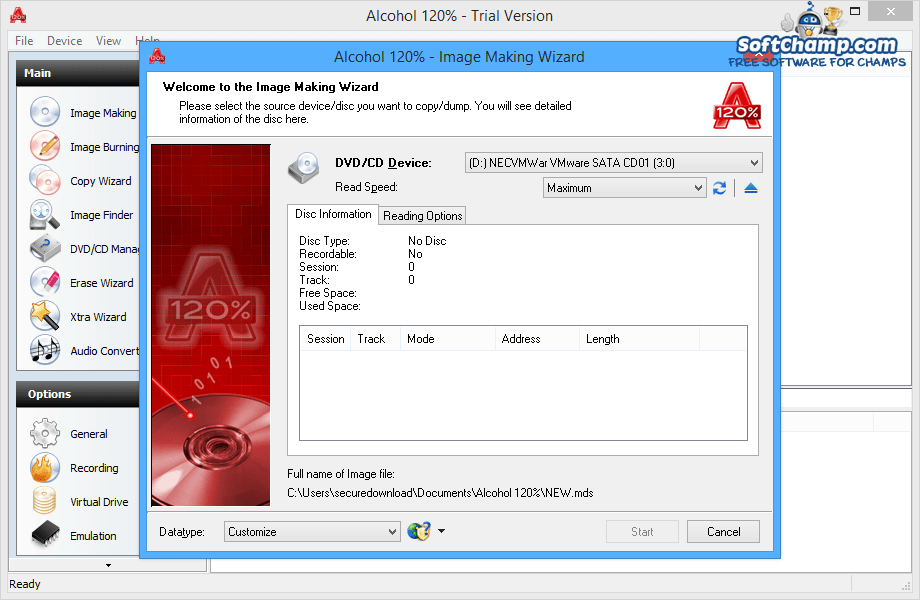This screenshot has height=600, width=920.
Task: Click the Options panel header
Action: (78, 394)
